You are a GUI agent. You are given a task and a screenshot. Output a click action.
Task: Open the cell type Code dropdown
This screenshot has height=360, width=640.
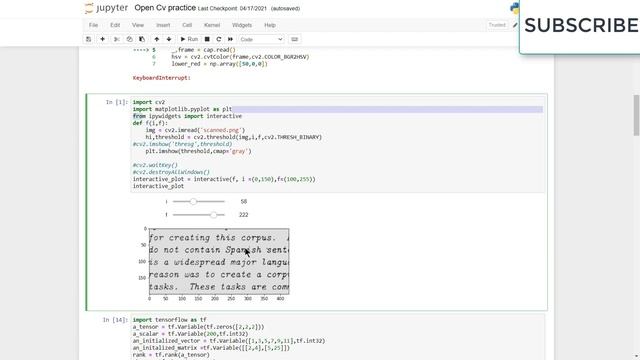tap(261, 39)
